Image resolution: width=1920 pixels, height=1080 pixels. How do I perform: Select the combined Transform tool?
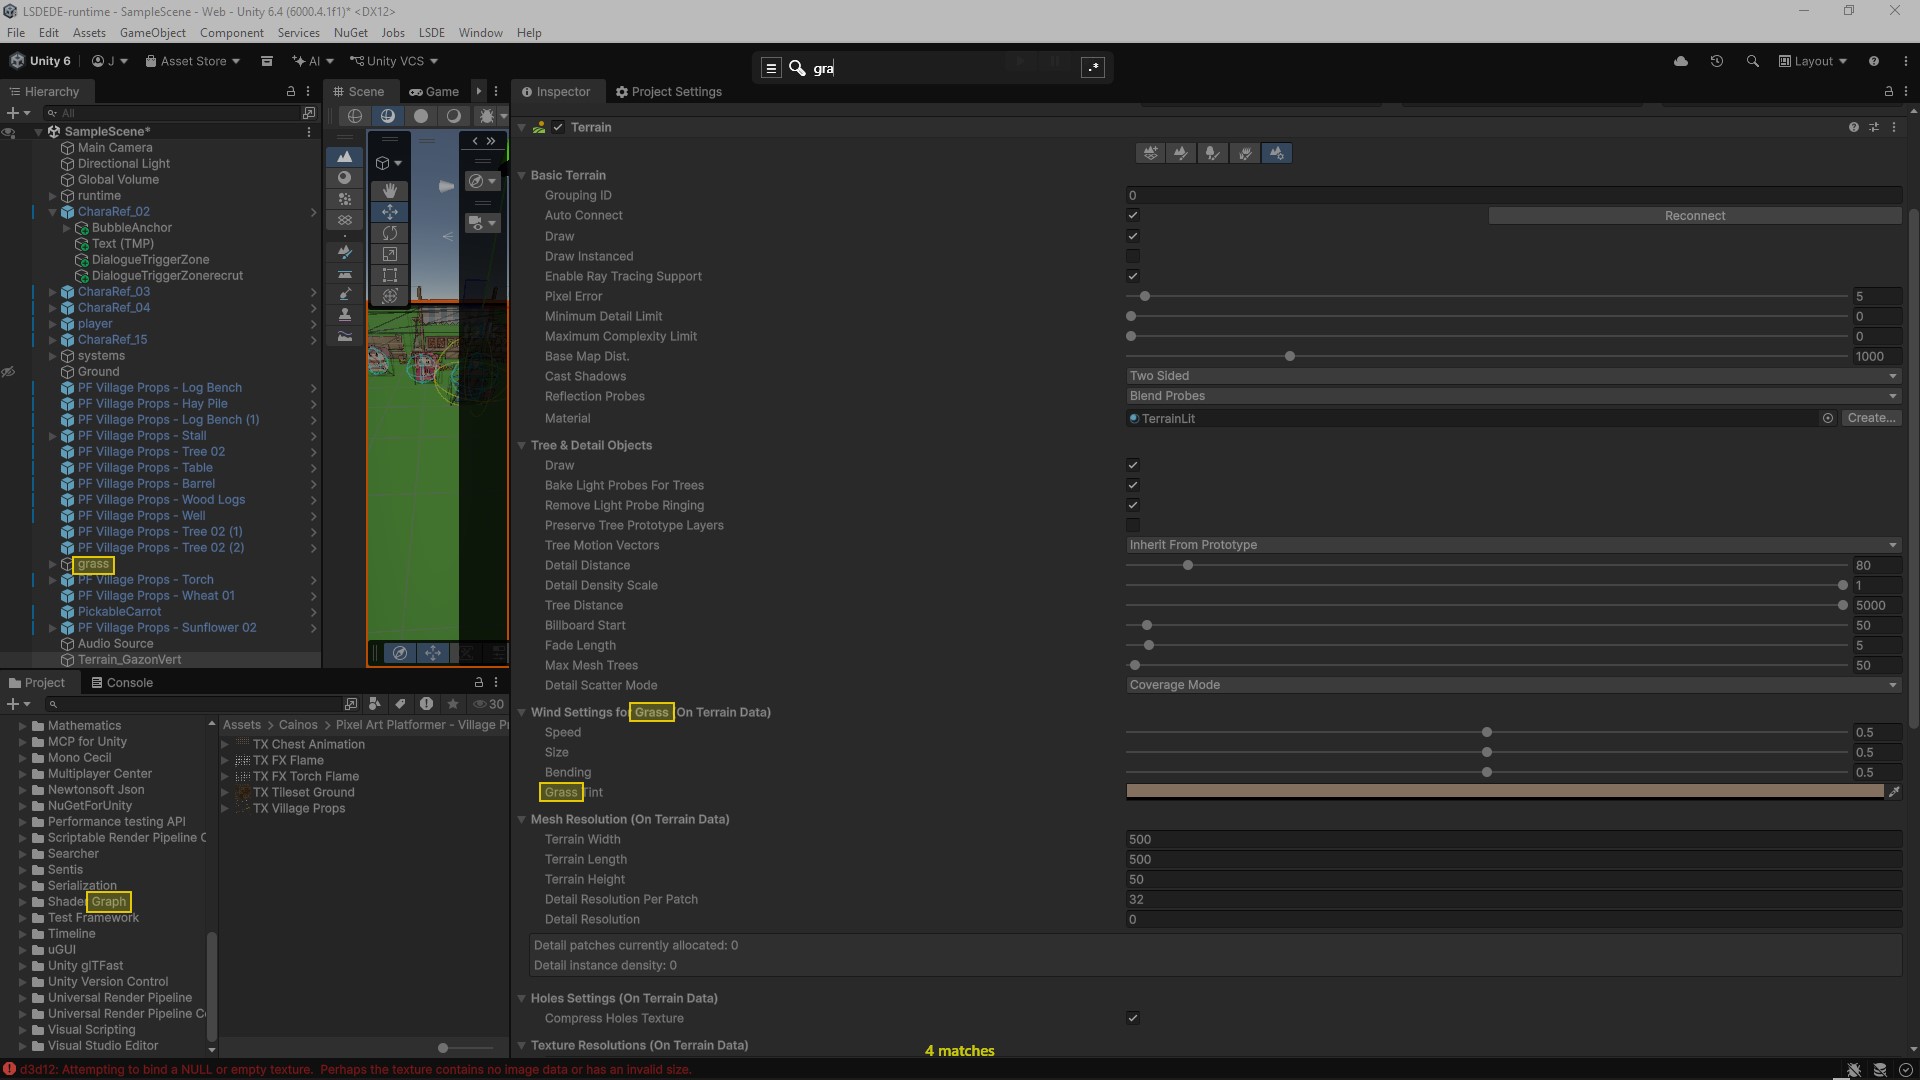pos(390,295)
